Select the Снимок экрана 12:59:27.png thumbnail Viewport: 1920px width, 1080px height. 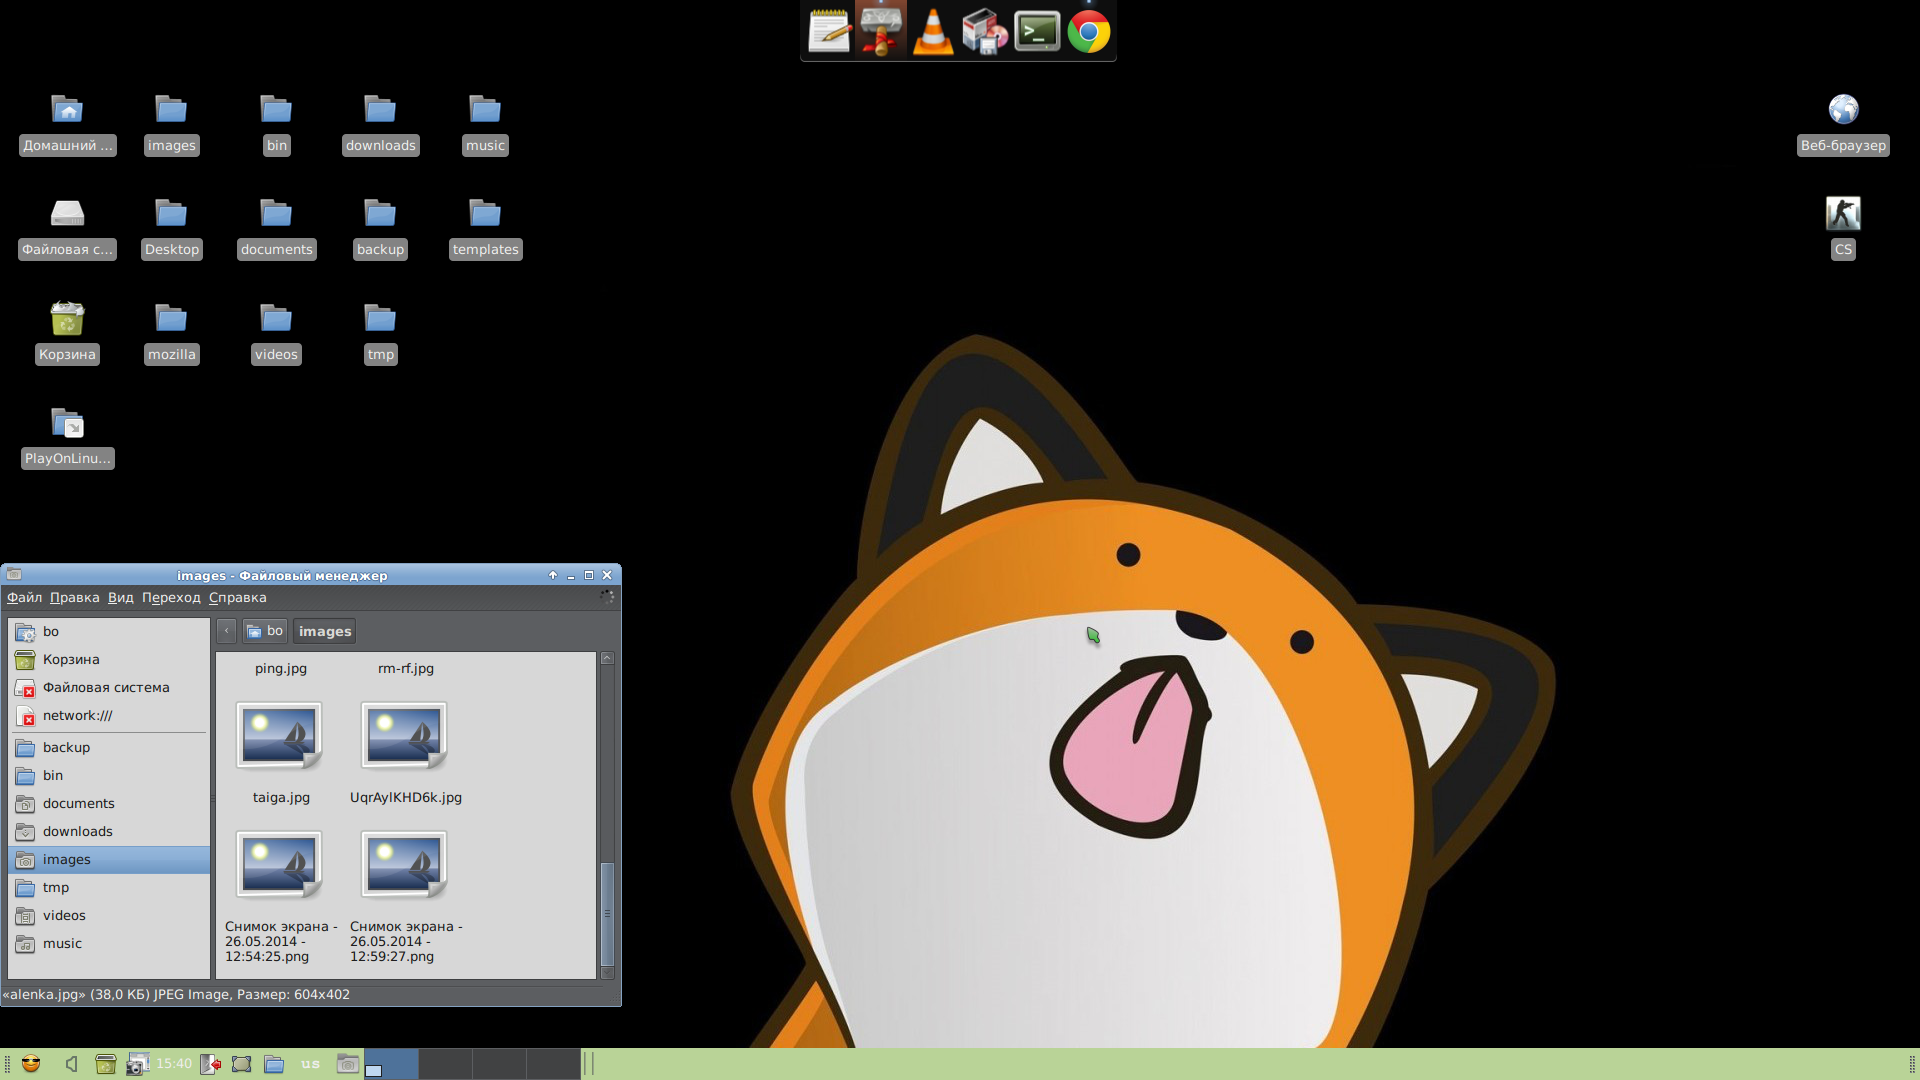(x=404, y=864)
